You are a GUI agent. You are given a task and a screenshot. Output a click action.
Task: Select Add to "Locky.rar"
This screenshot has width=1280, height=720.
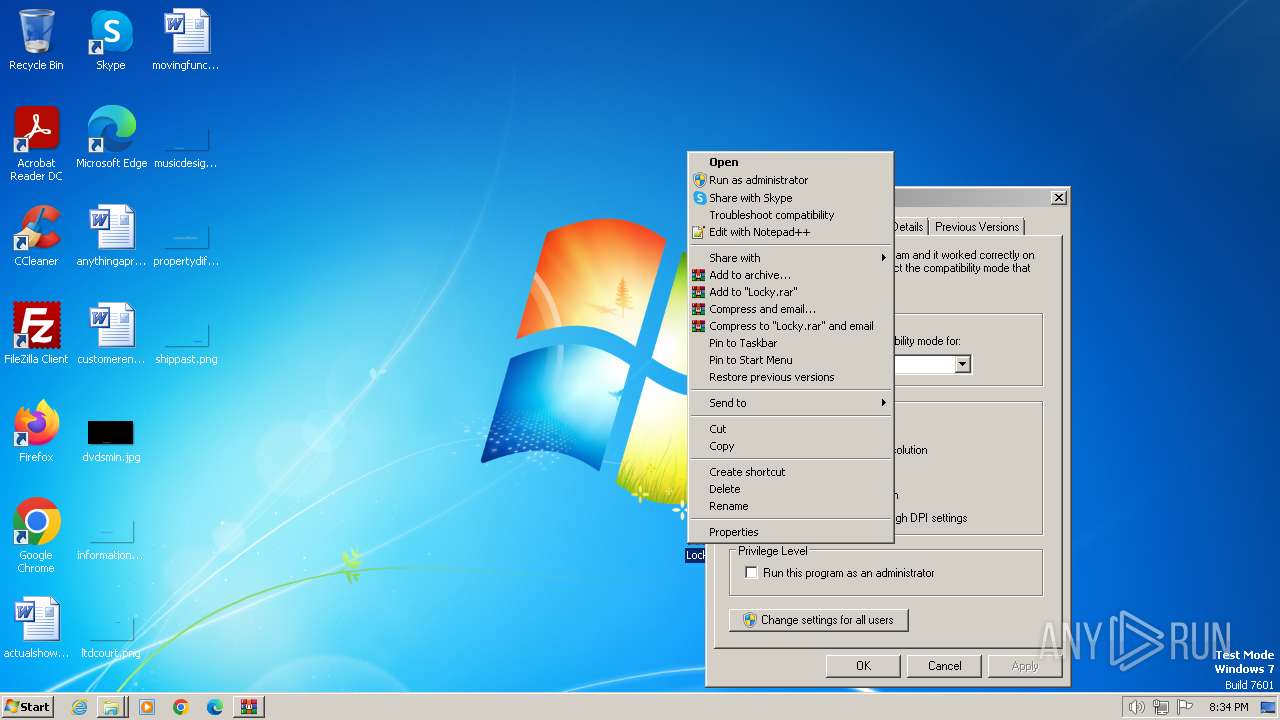pyautogui.click(x=790, y=292)
